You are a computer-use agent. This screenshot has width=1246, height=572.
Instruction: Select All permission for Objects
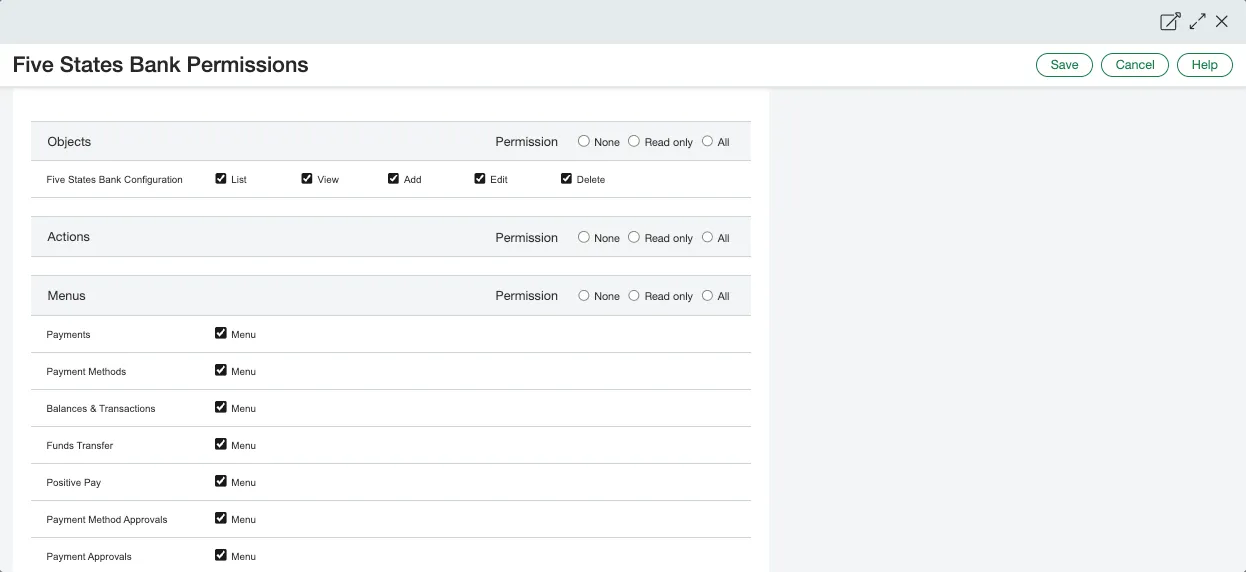point(708,141)
